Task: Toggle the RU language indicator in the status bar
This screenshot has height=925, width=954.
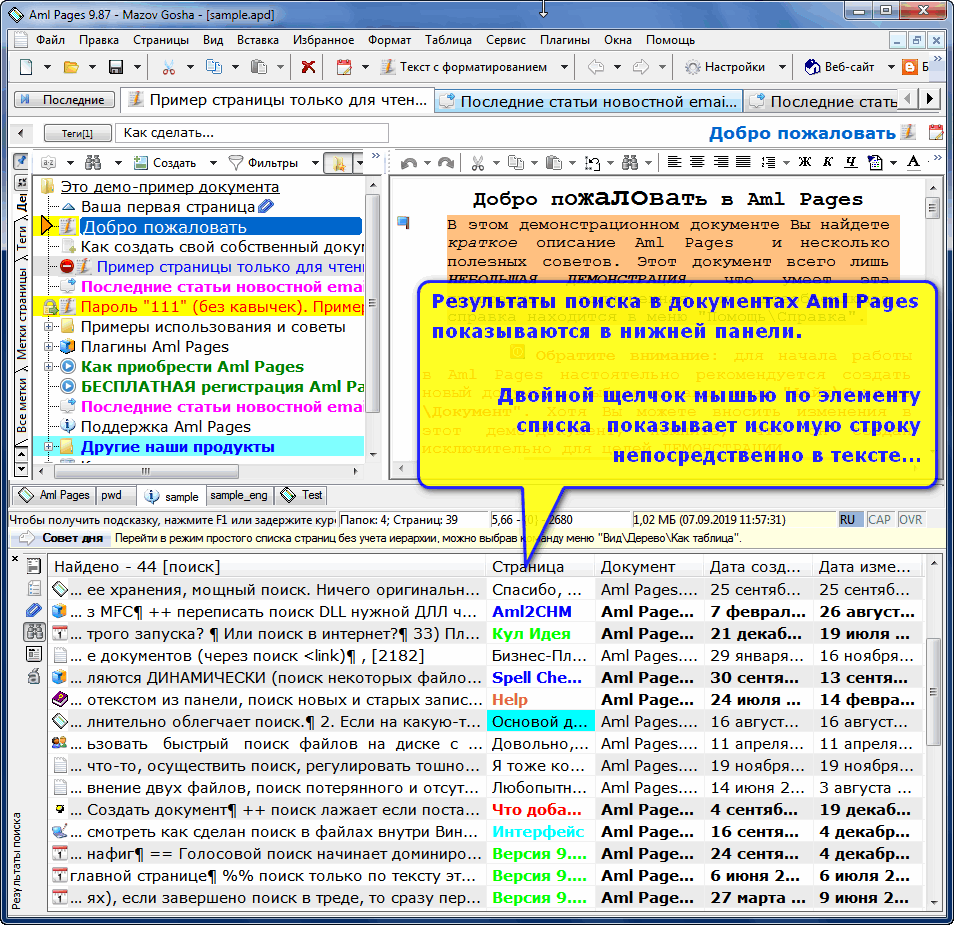Action: pos(848,520)
